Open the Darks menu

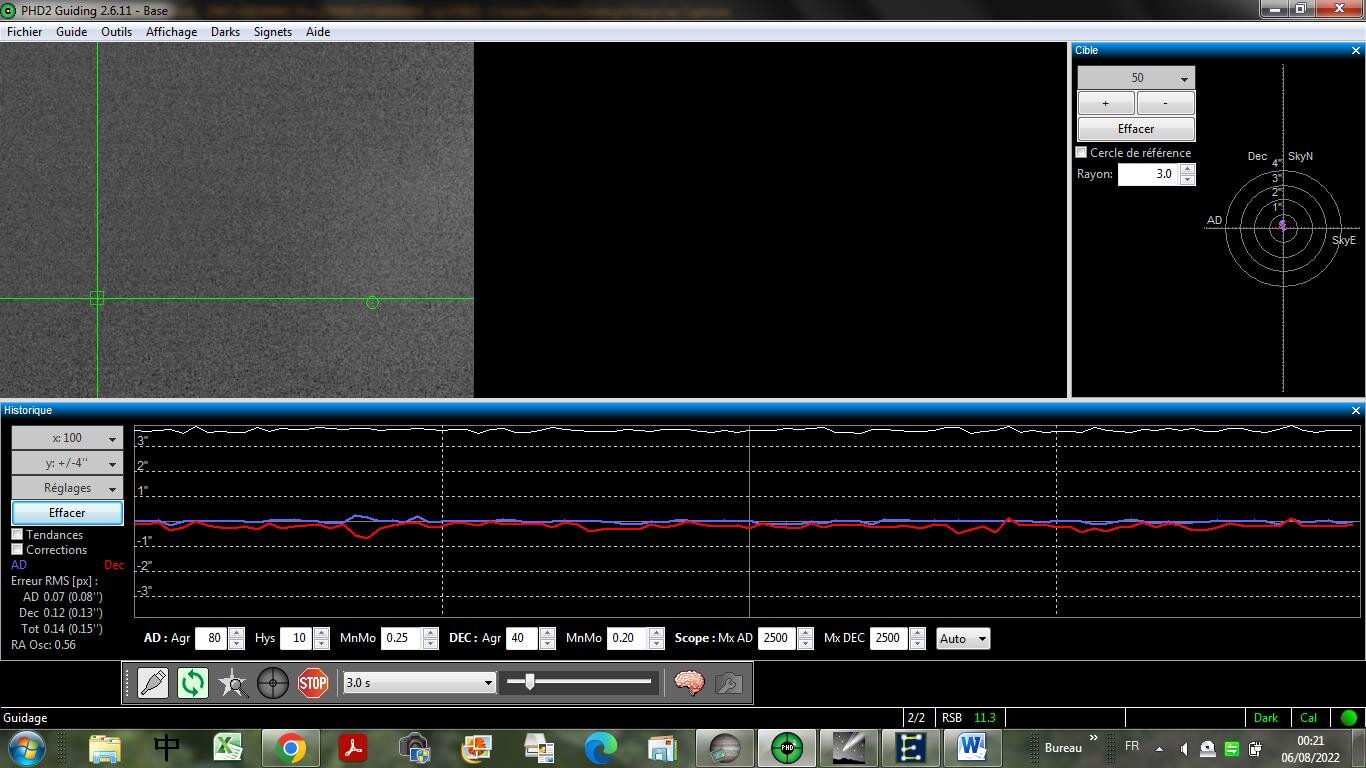pos(225,32)
